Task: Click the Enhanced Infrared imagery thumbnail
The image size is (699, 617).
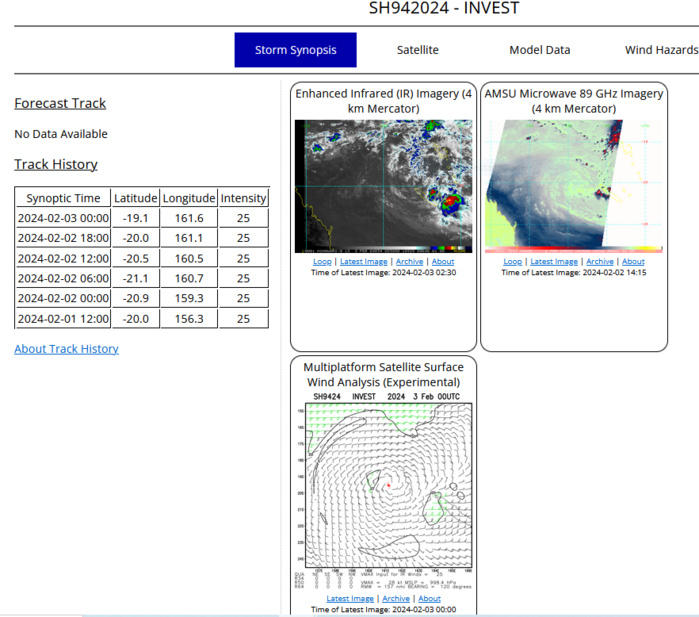Action: pos(383,185)
